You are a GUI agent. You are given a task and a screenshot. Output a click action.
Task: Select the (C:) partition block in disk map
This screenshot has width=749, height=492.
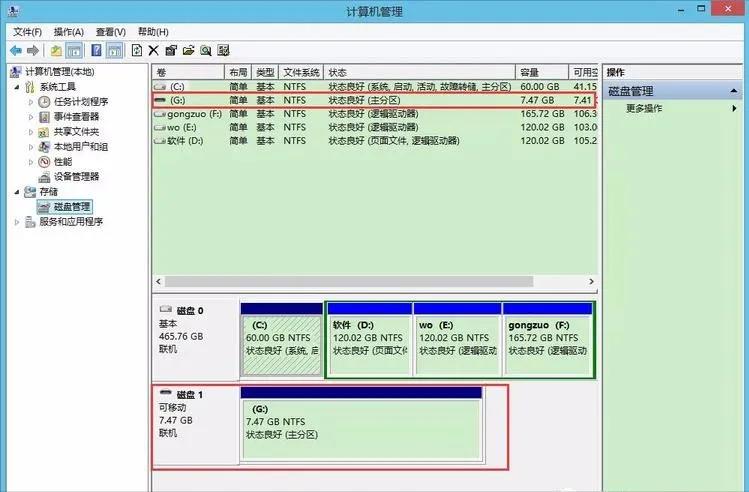point(282,340)
